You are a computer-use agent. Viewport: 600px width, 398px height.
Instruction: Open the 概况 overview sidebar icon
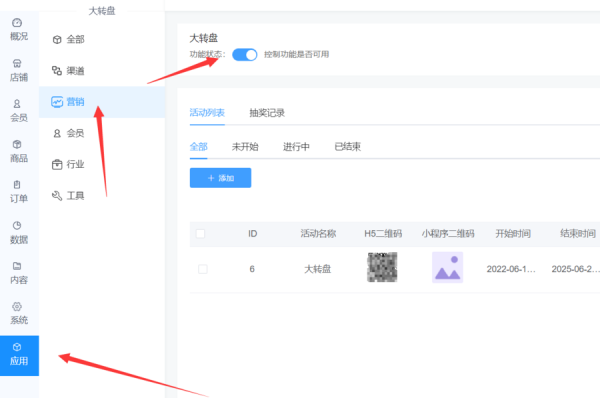[x=17, y=23]
